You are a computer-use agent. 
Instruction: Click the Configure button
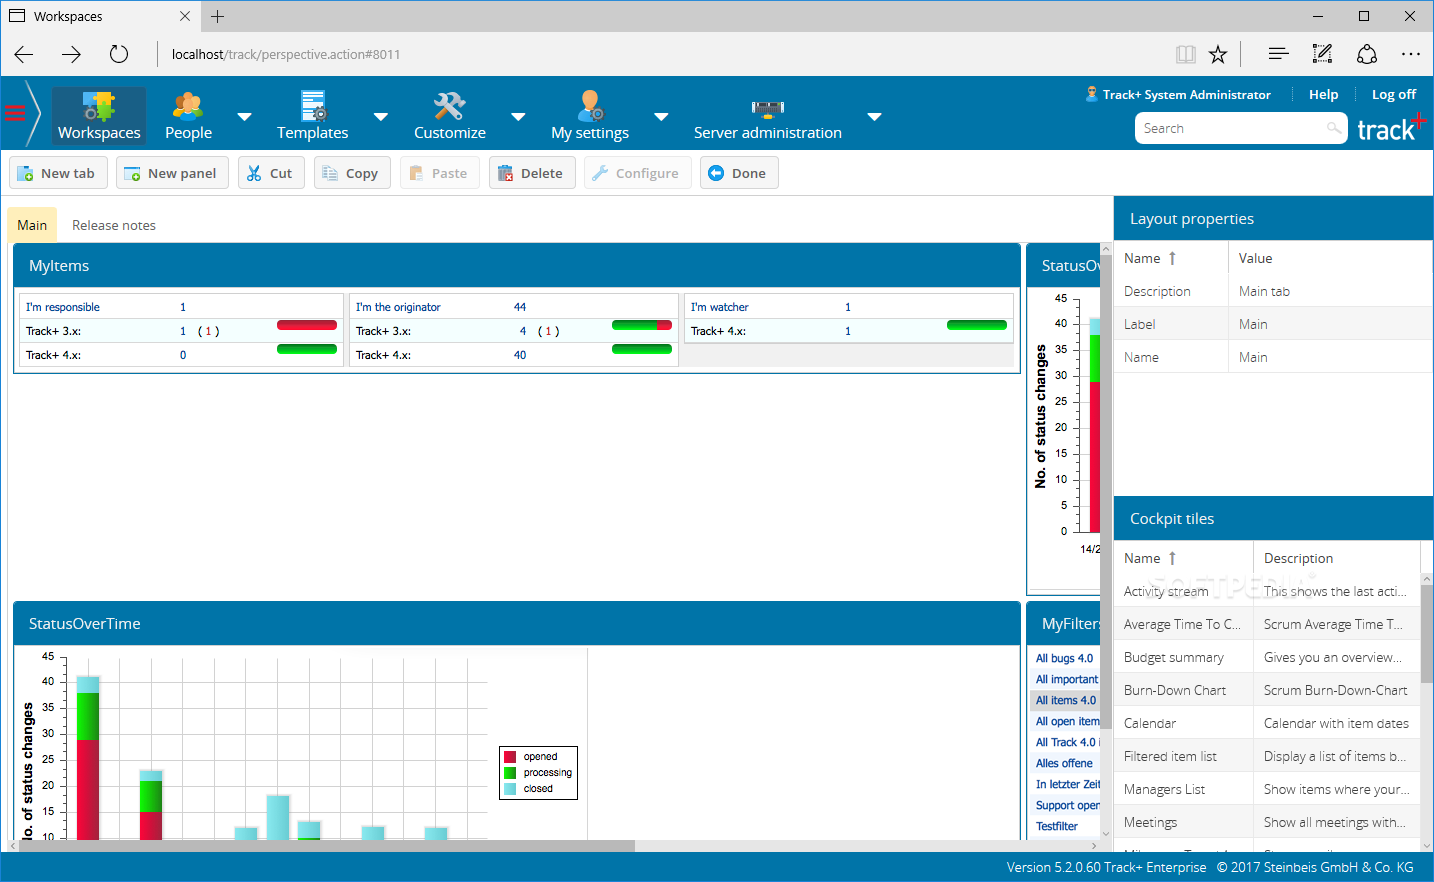(x=637, y=173)
